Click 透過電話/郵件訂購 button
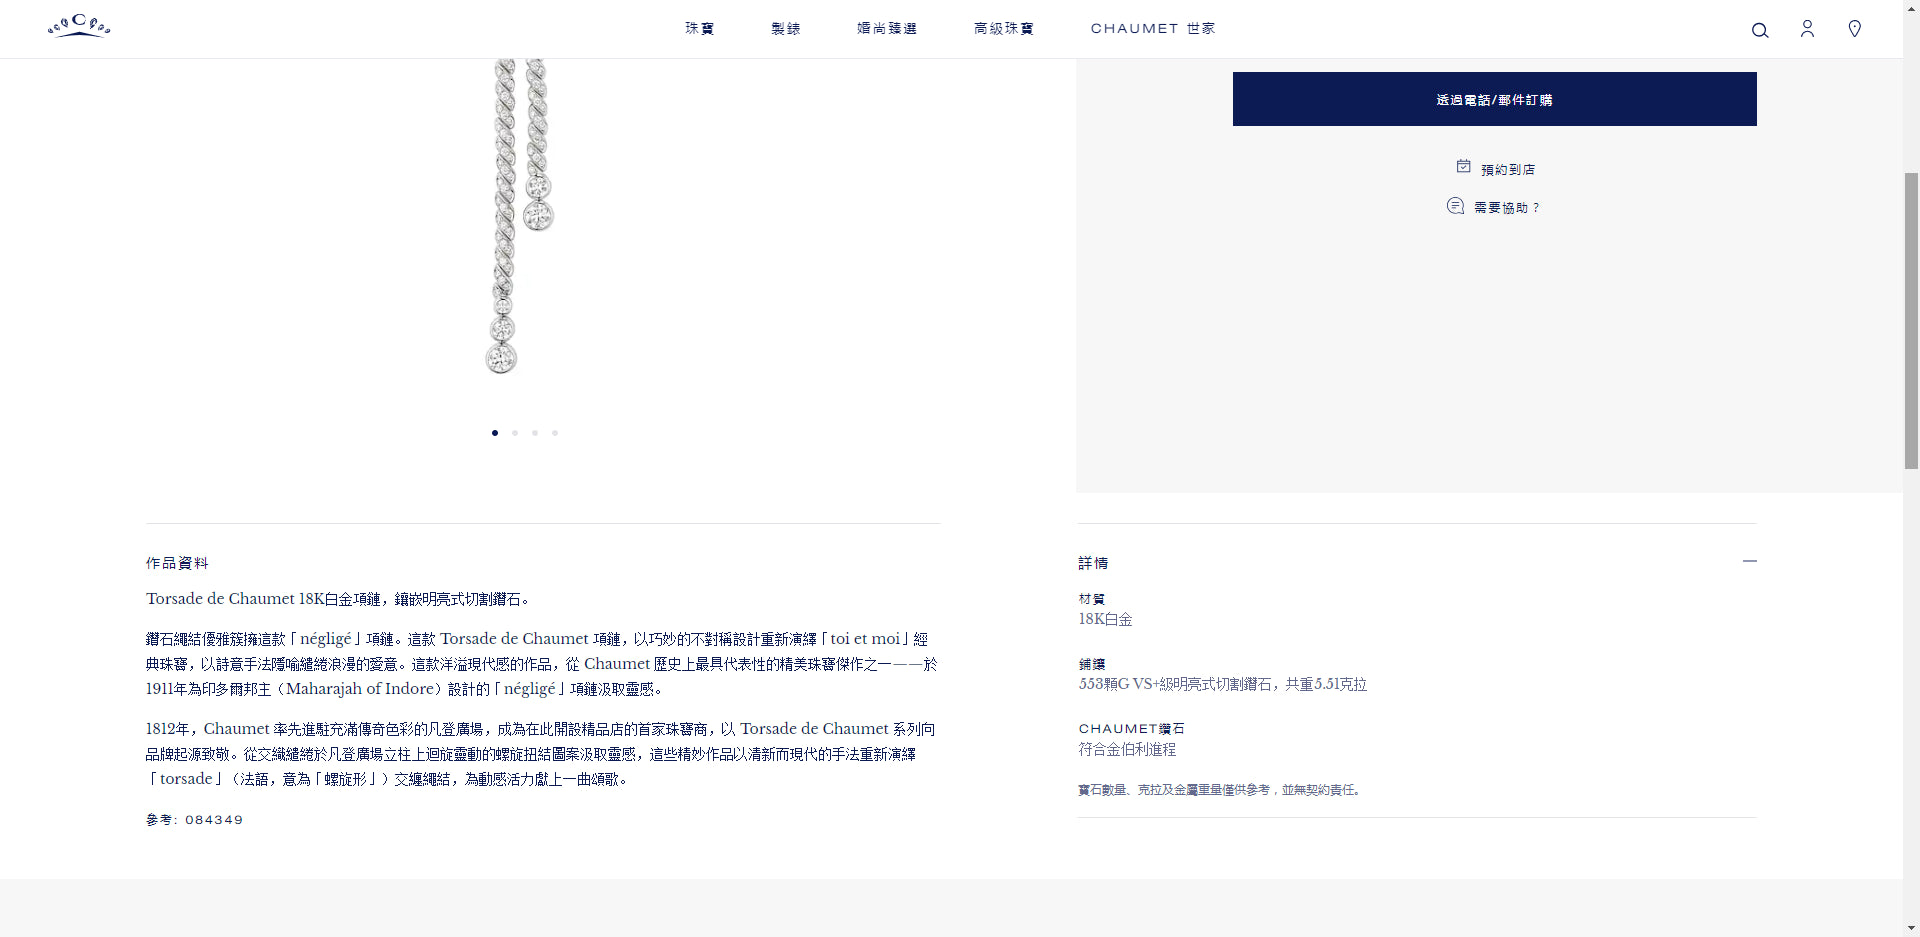This screenshot has height=937, width=1920. coord(1494,99)
